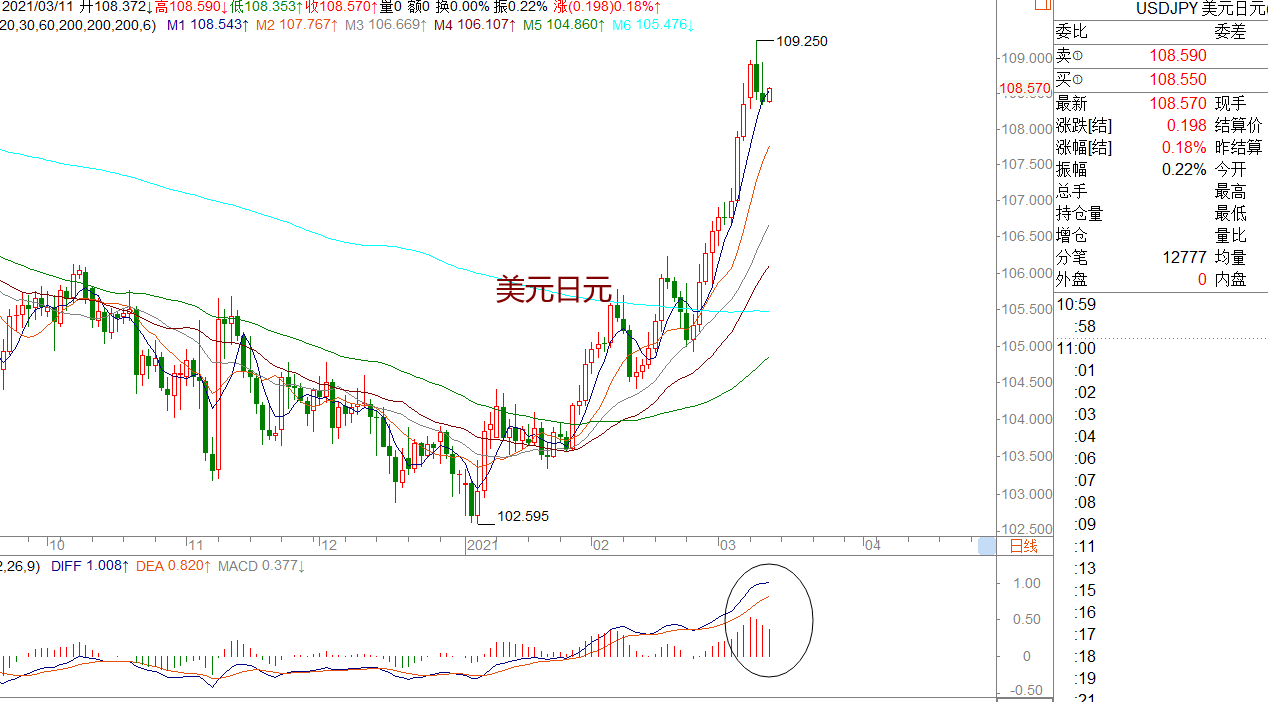The height and width of the screenshot is (702, 1268).
Task: Click the 持仓量 row label
Action: [1079, 214]
